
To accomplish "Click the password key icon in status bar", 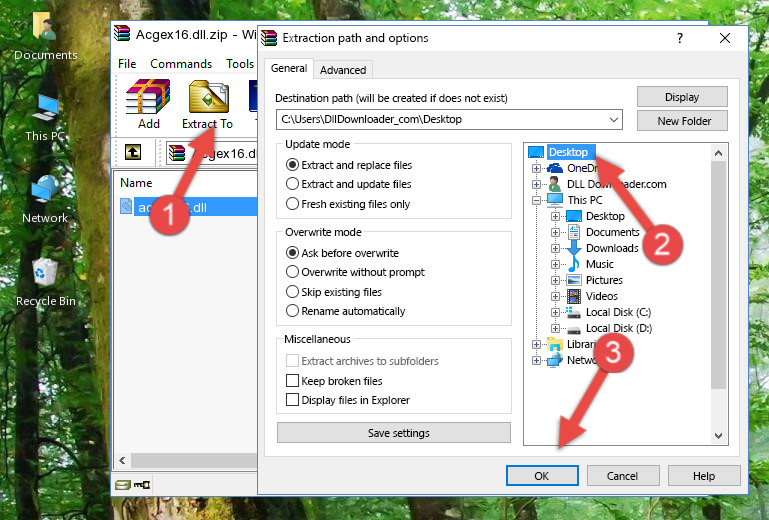I will click(x=142, y=485).
